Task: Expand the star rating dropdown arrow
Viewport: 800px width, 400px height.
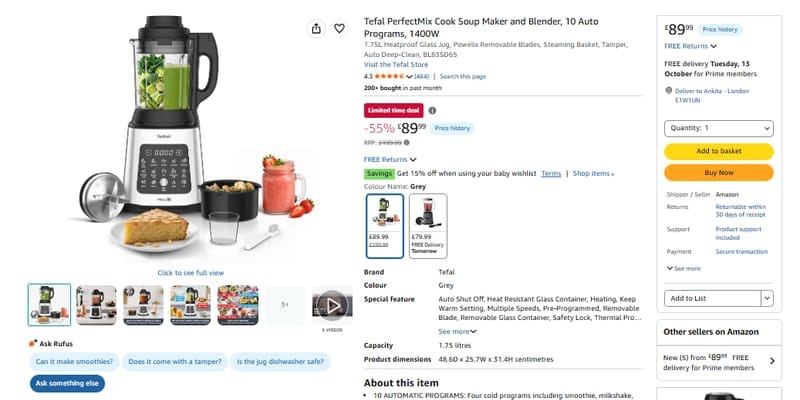Action: tap(409, 77)
